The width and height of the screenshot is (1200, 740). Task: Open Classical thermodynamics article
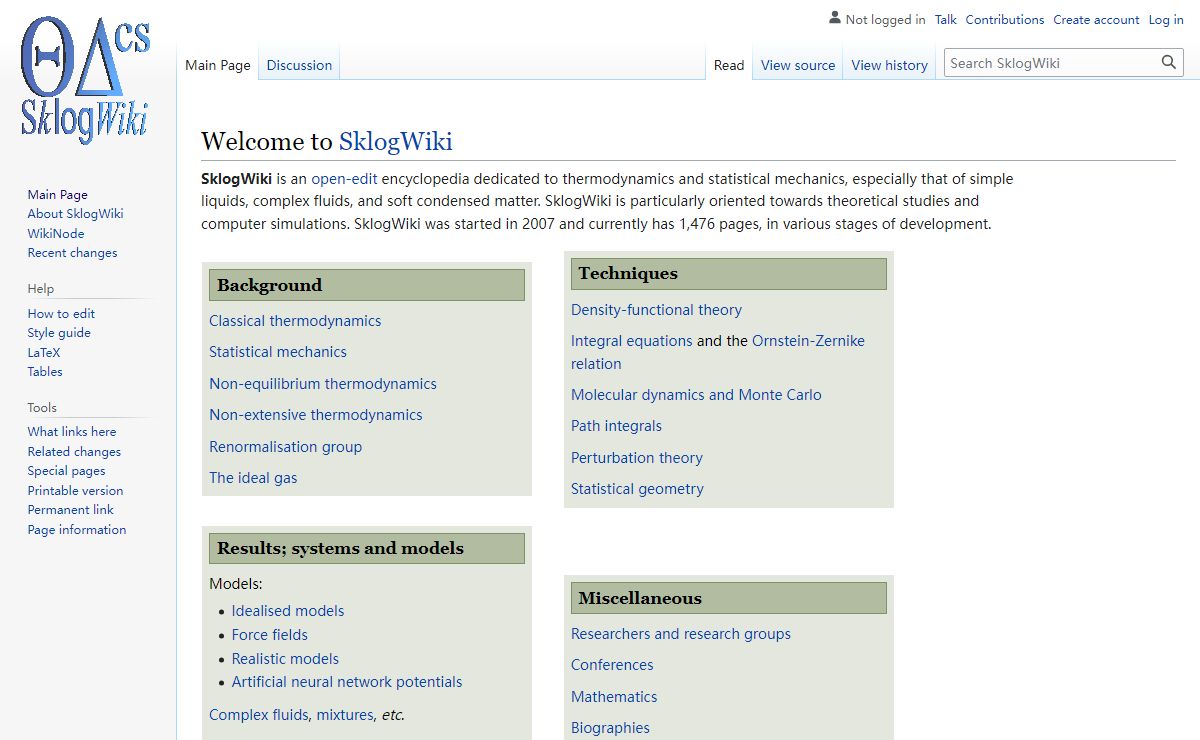[295, 321]
